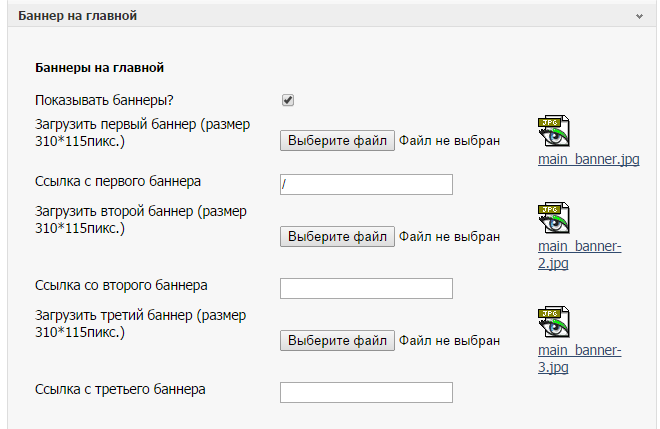Collapse the 'Баннер на главной' panel arrow
The width and height of the screenshot is (660, 429).
click(x=638, y=16)
